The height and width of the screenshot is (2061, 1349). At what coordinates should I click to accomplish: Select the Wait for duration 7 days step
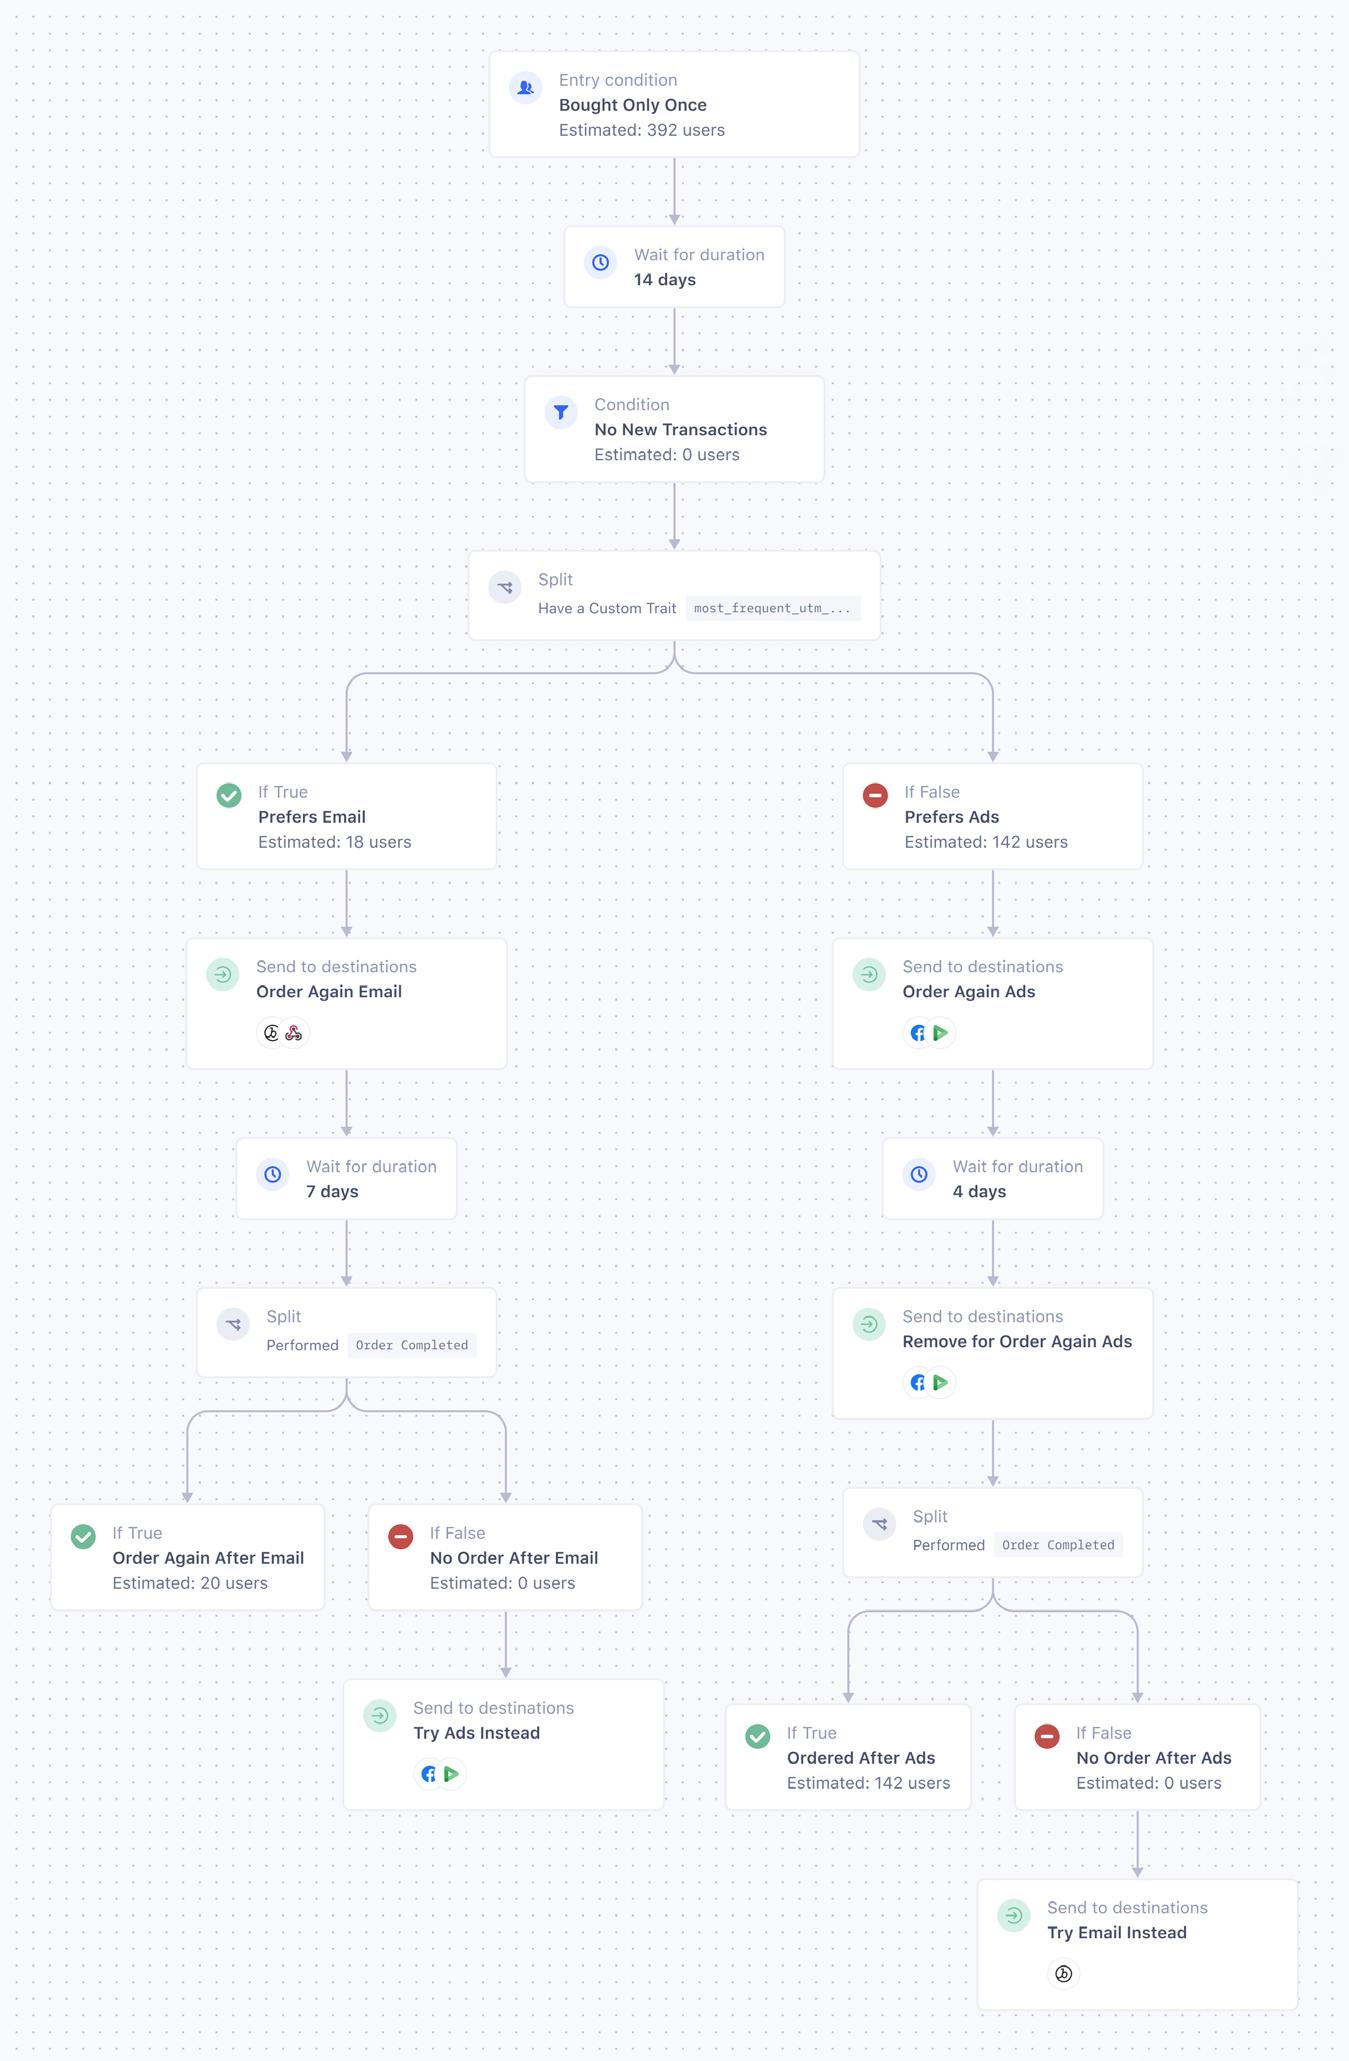pos(346,1179)
